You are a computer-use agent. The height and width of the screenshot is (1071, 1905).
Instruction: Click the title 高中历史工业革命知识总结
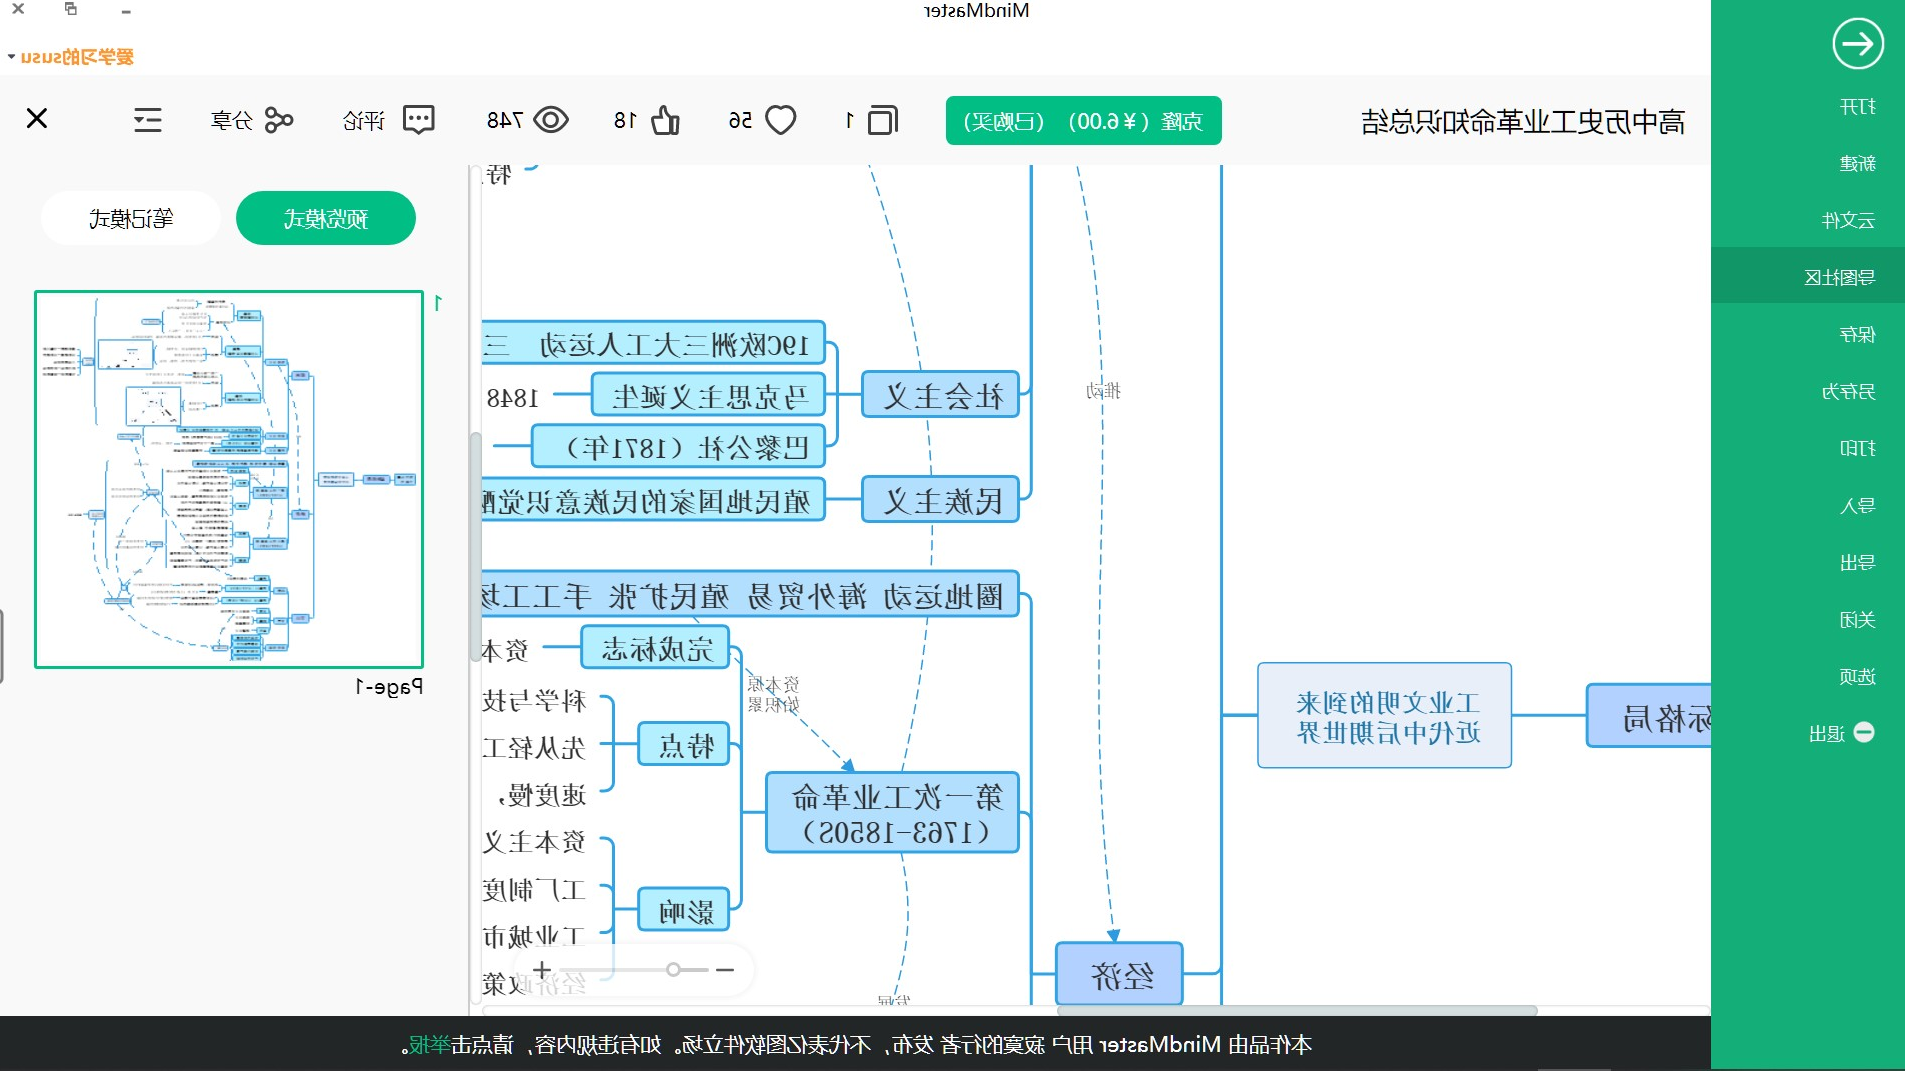(x=1523, y=122)
